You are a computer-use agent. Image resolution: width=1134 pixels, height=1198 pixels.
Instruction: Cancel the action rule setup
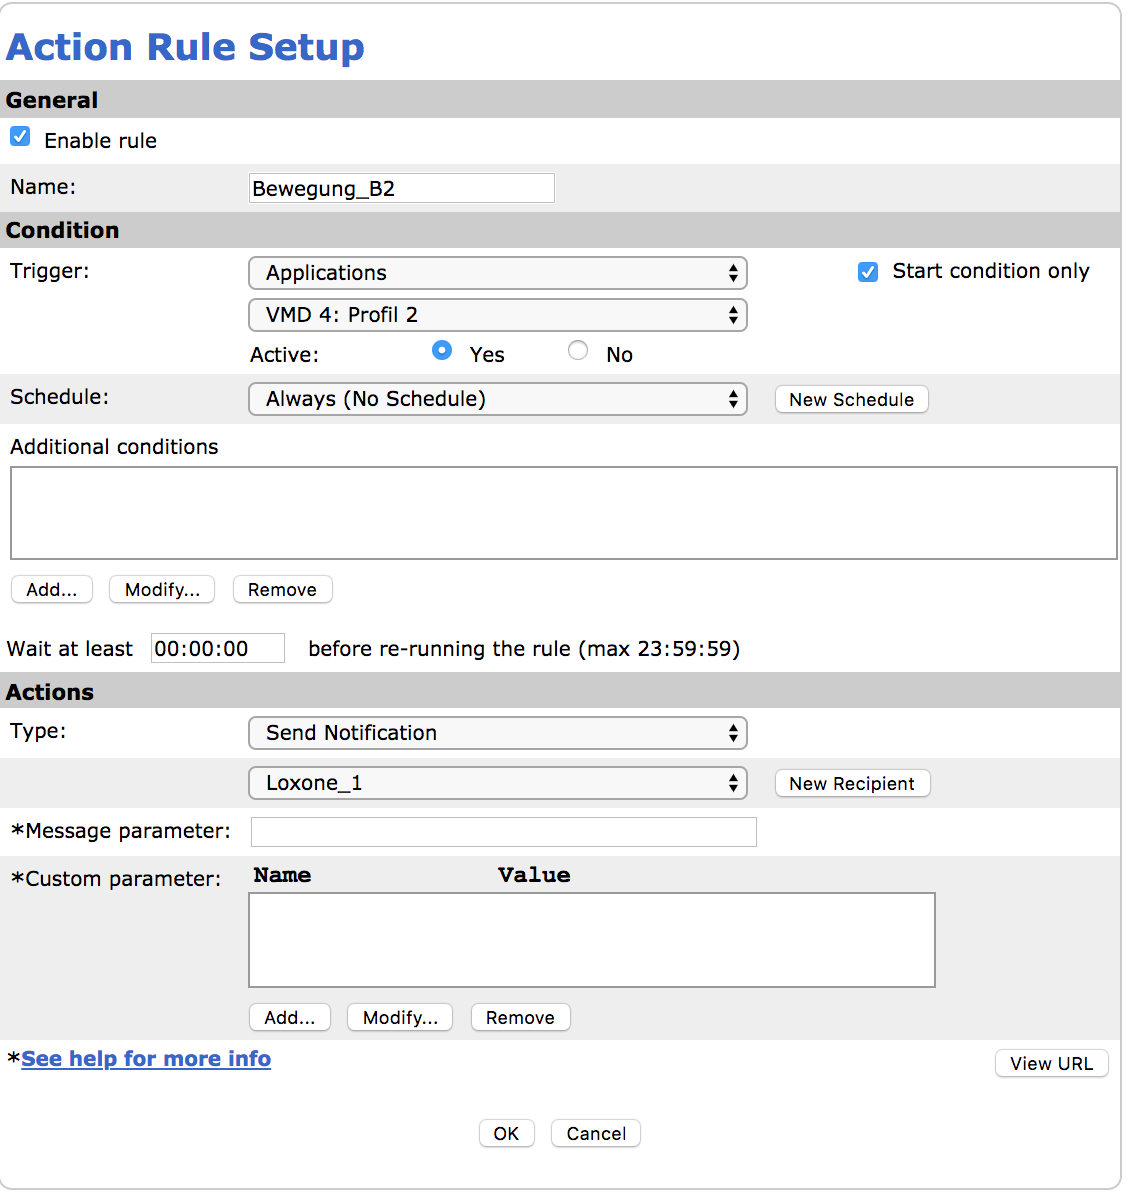click(596, 1134)
